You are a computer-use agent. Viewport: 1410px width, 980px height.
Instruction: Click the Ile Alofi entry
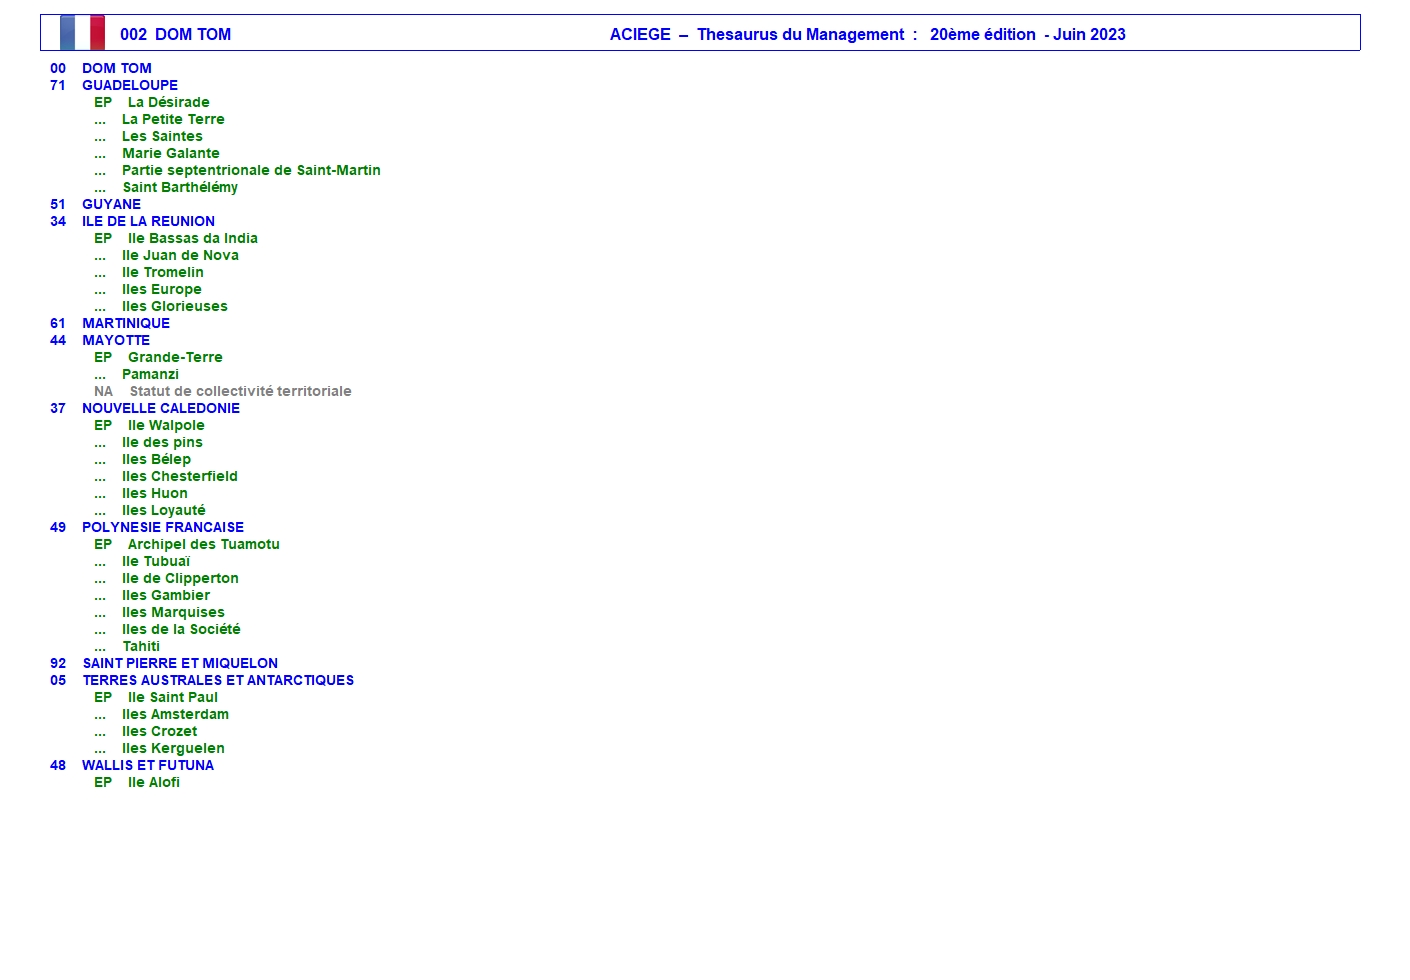click(x=154, y=782)
